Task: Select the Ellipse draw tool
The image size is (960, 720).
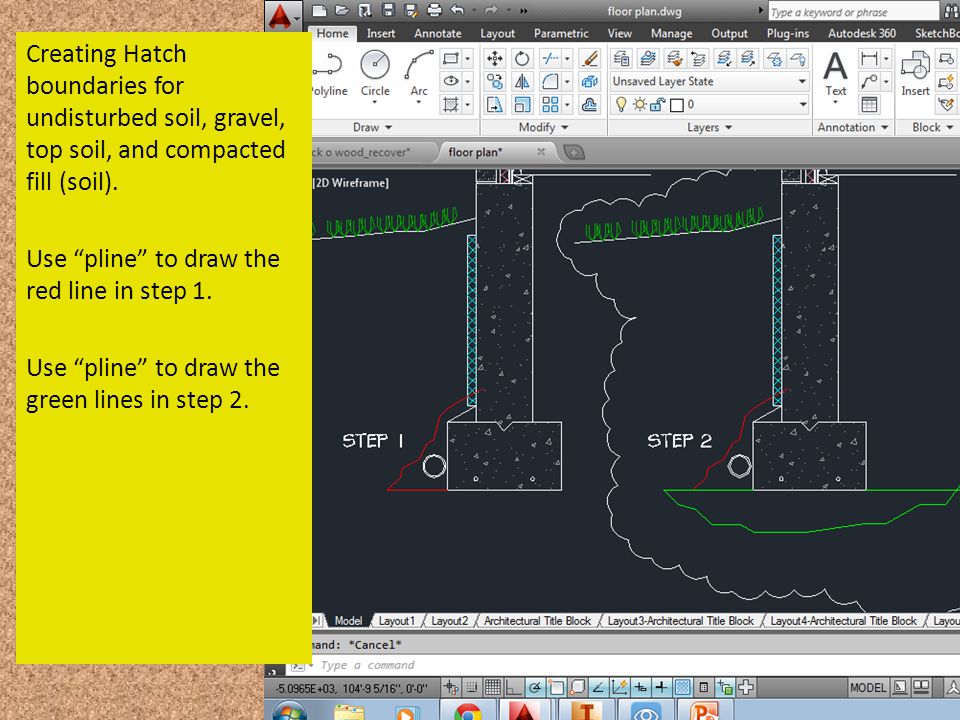Action: [x=451, y=81]
